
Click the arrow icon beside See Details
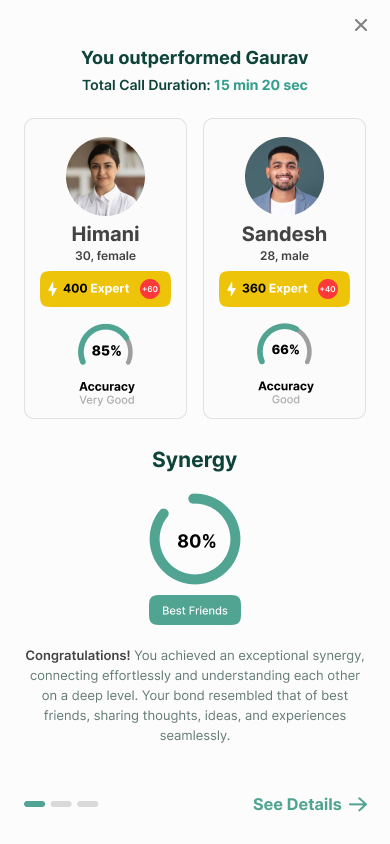click(358, 805)
